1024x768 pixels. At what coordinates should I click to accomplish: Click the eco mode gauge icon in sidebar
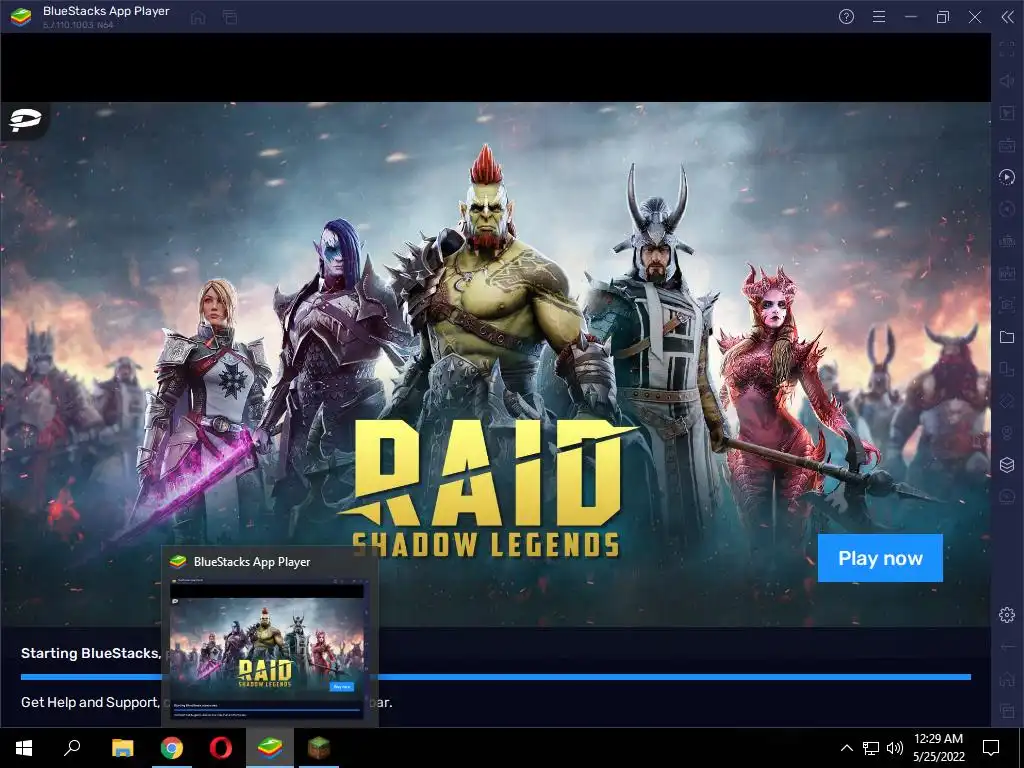pyautogui.click(x=1006, y=497)
